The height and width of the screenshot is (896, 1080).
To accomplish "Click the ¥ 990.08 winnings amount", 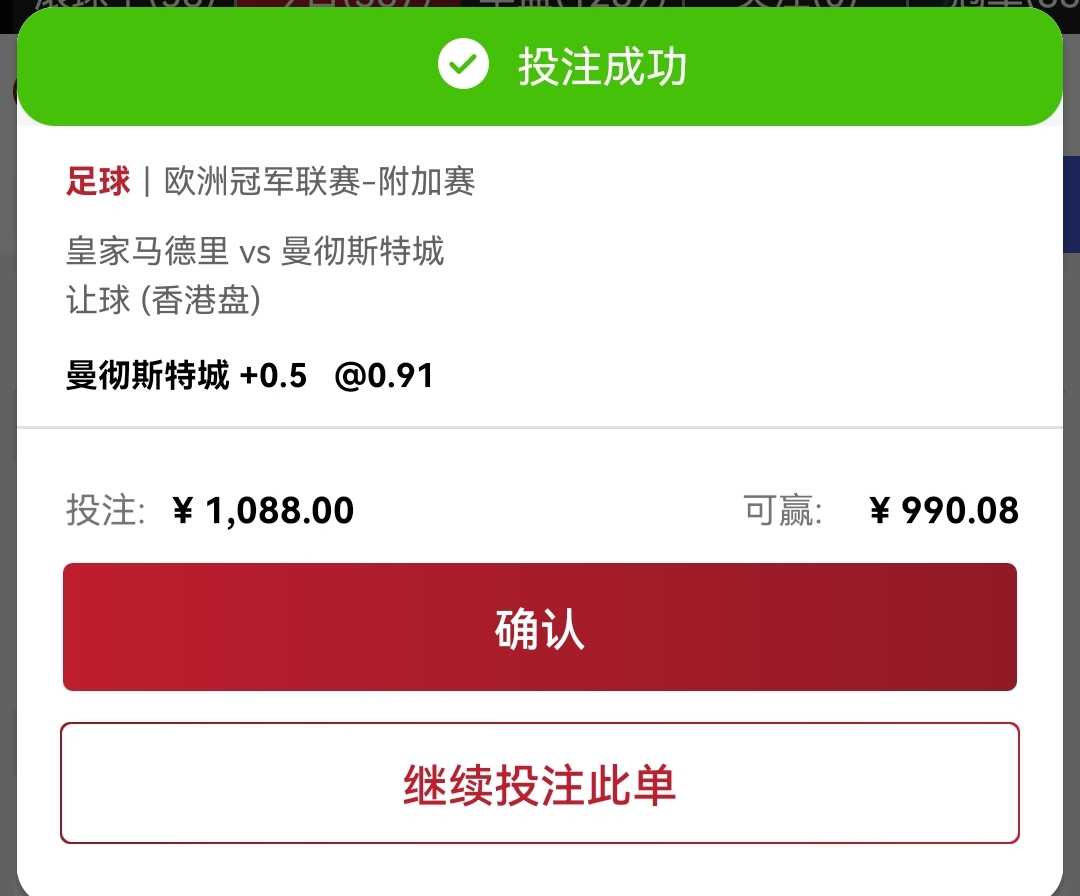I will 944,511.
